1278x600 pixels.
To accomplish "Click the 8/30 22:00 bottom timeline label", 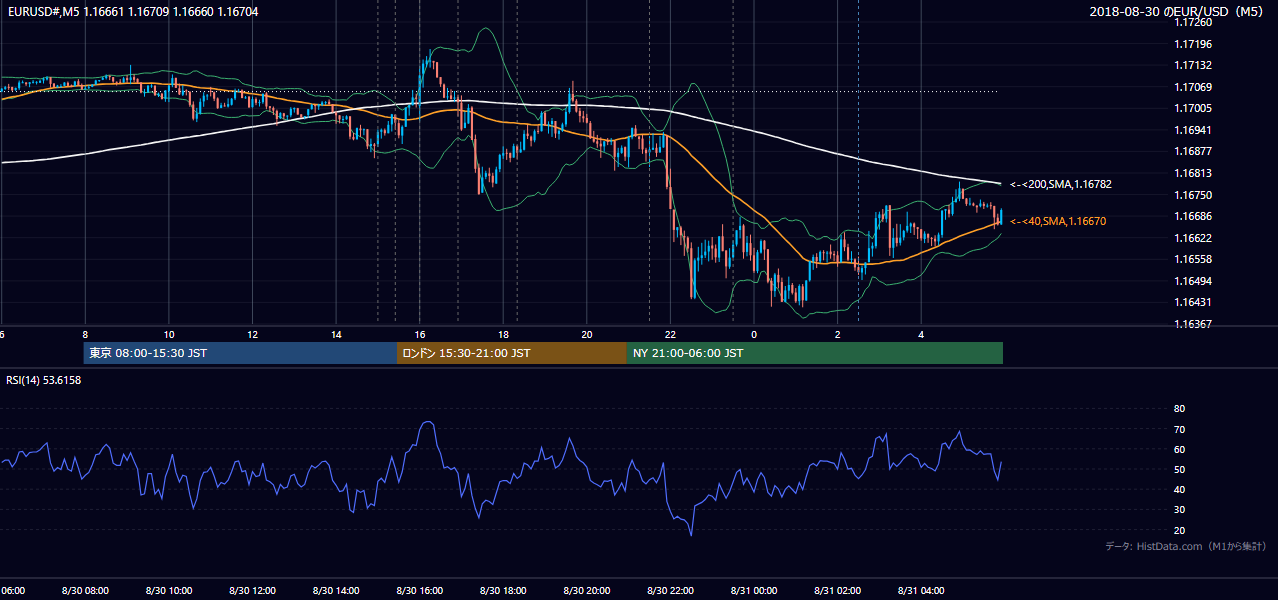I will 670,590.
